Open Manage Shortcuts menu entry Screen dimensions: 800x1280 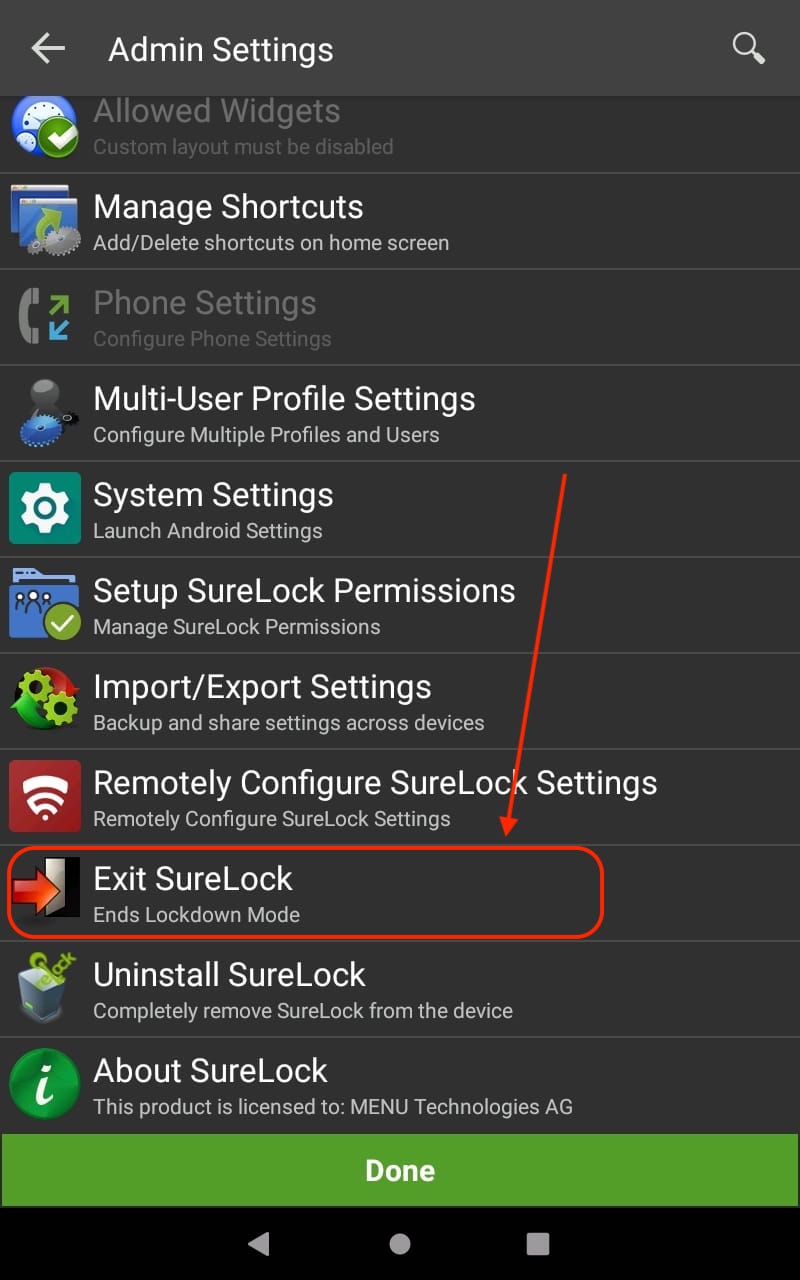[400, 221]
